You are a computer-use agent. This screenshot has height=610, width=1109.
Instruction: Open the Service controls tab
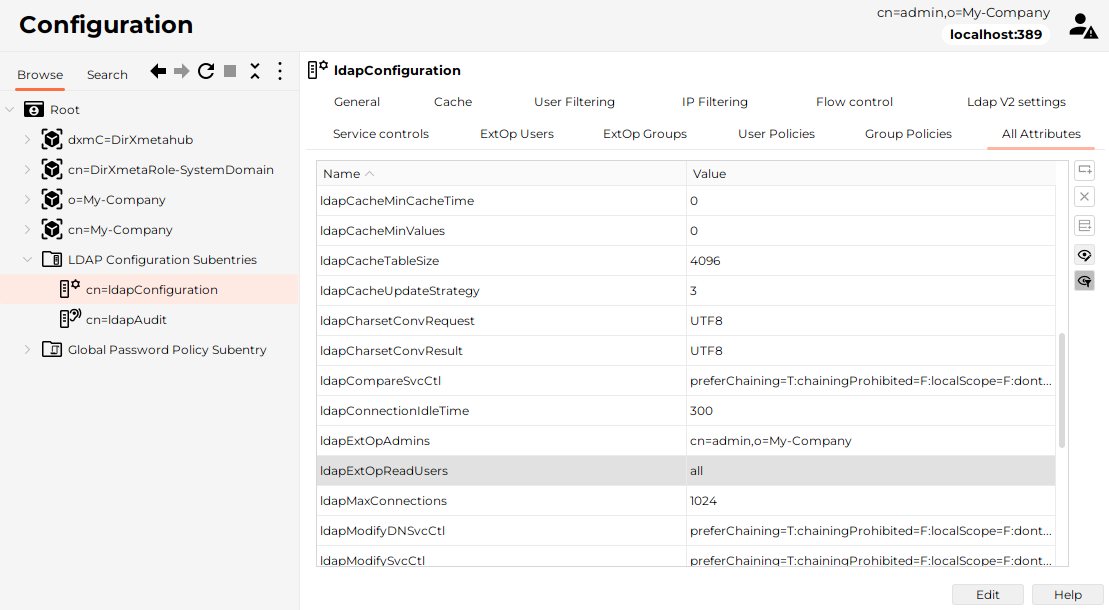coord(381,134)
